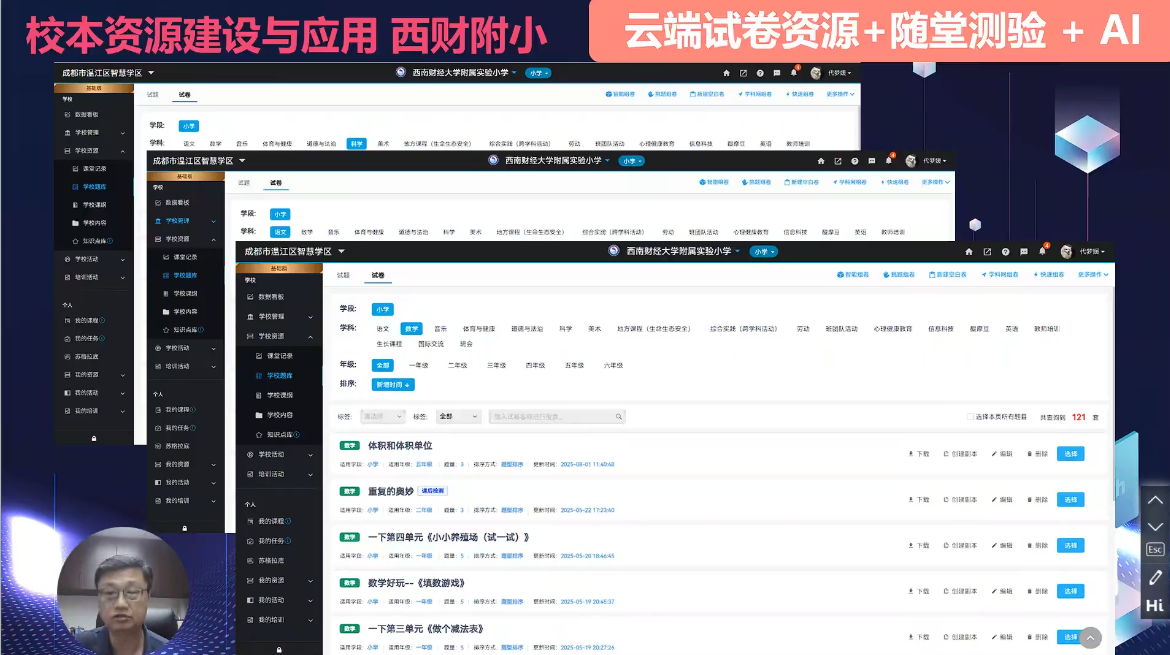Switch to the 试题 tab in front window
This screenshot has width=1170, height=655.
(x=343, y=274)
